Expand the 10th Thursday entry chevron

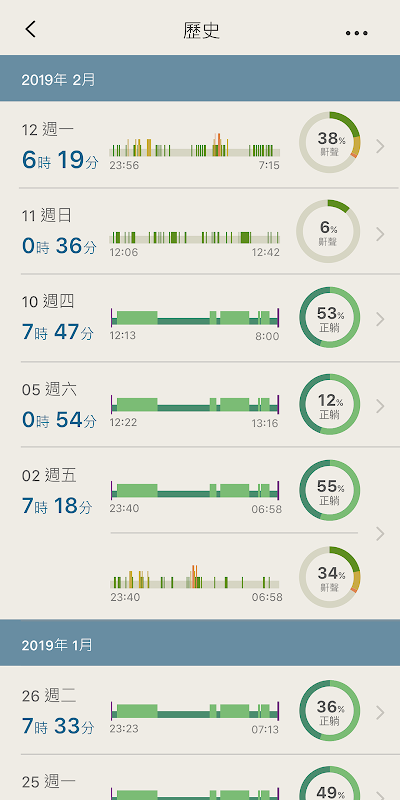click(x=380, y=319)
